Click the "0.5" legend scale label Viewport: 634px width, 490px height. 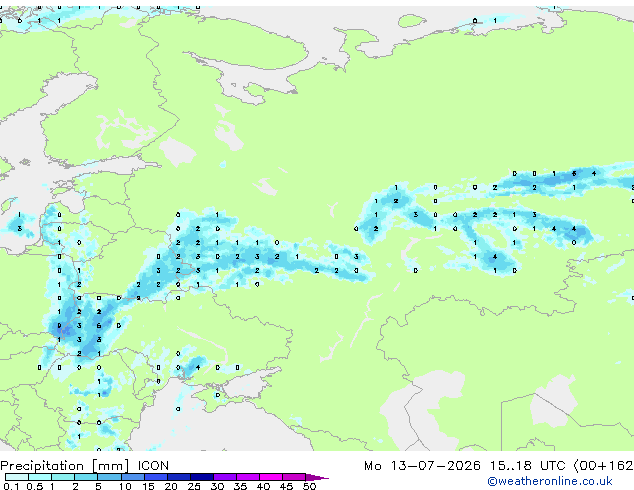35,486
